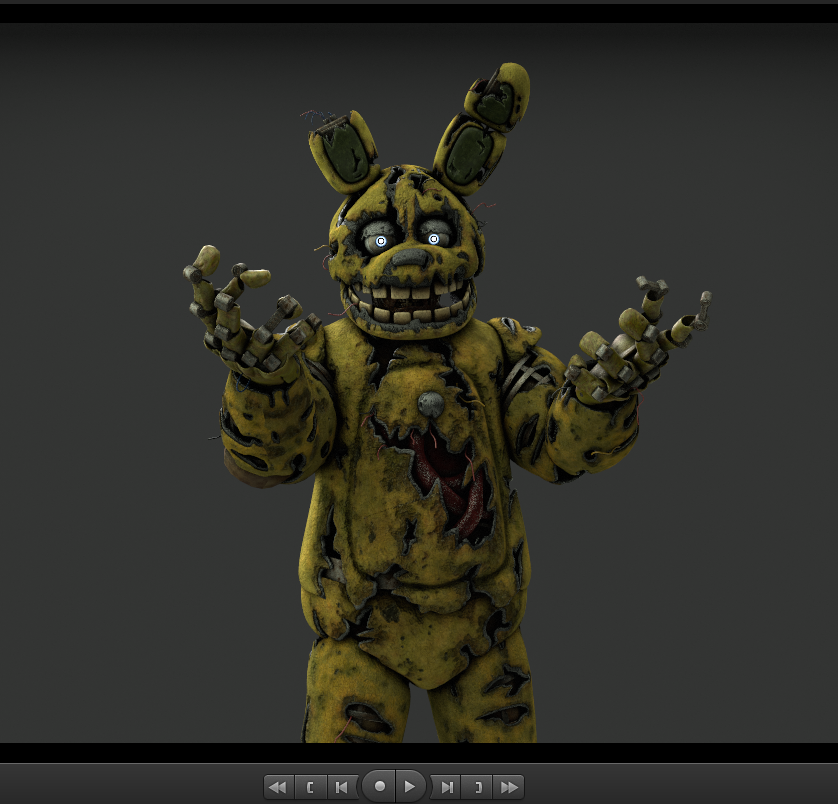Start playback with the play button

(x=410, y=786)
